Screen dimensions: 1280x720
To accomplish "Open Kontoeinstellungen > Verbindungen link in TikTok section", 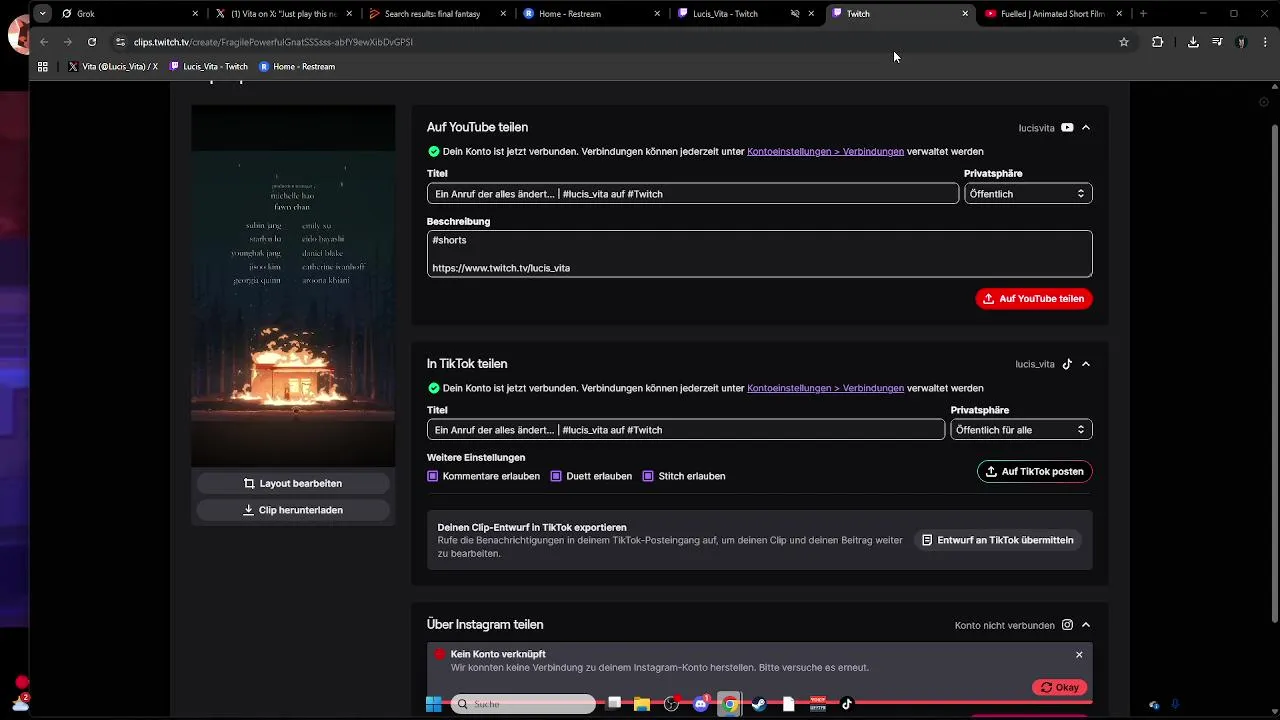I will pyautogui.click(x=825, y=388).
